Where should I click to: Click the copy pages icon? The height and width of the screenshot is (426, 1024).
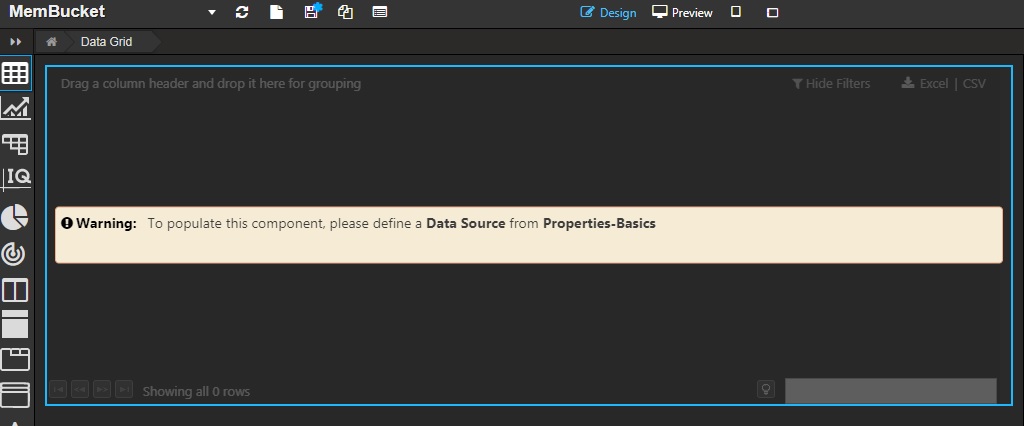coord(345,12)
